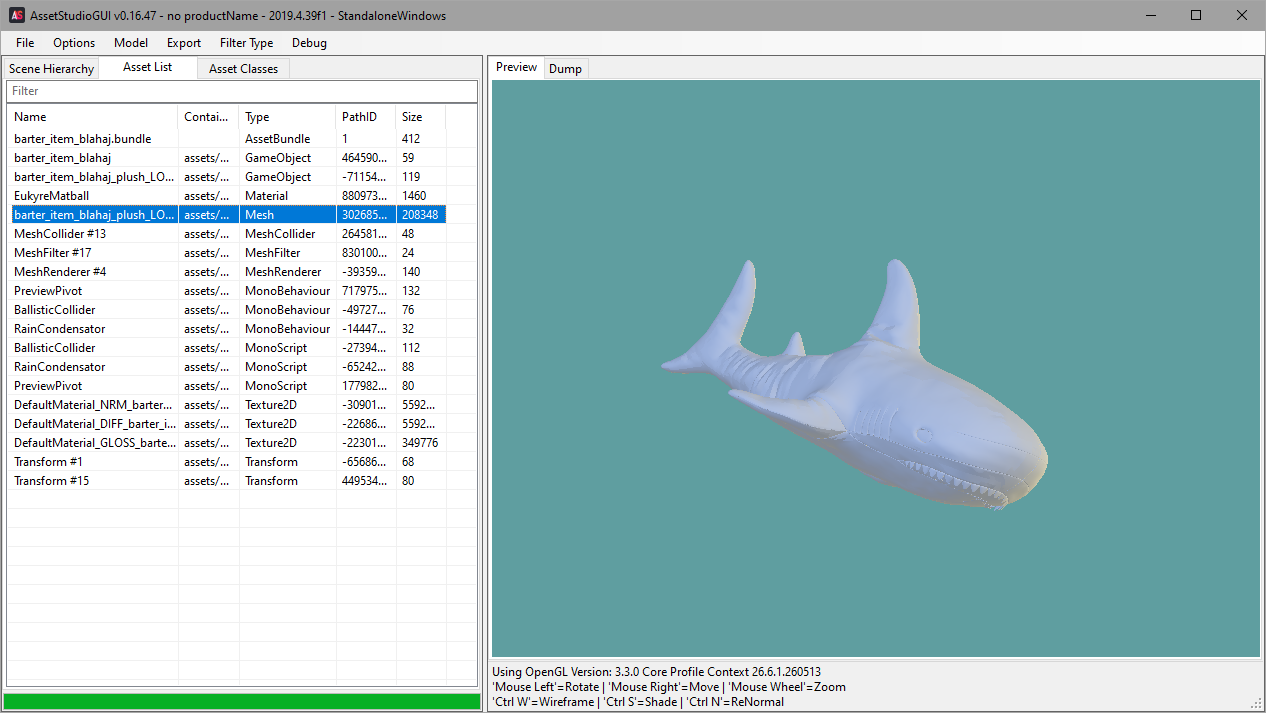The height and width of the screenshot is (713, 1266).
Task: Open the Options menu
Action: coord(74,43)
